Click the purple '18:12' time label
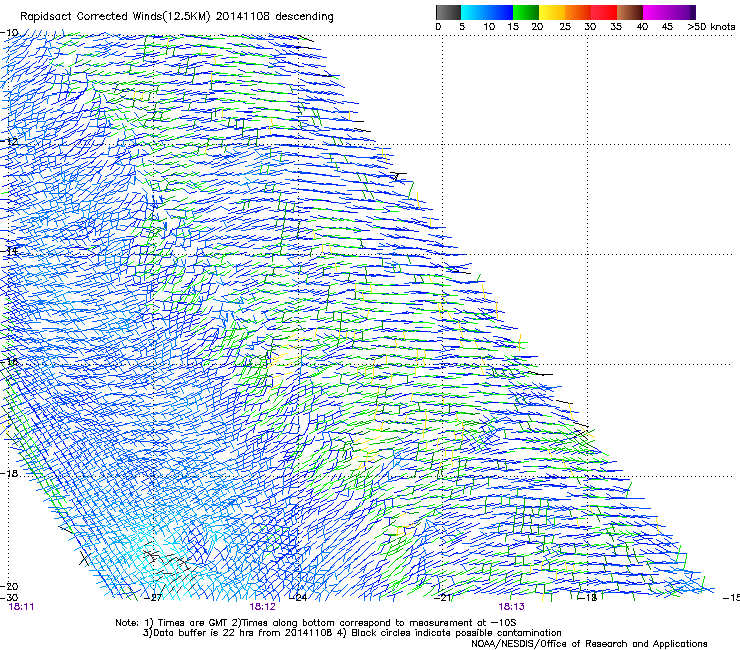 (x=262, y=607)
